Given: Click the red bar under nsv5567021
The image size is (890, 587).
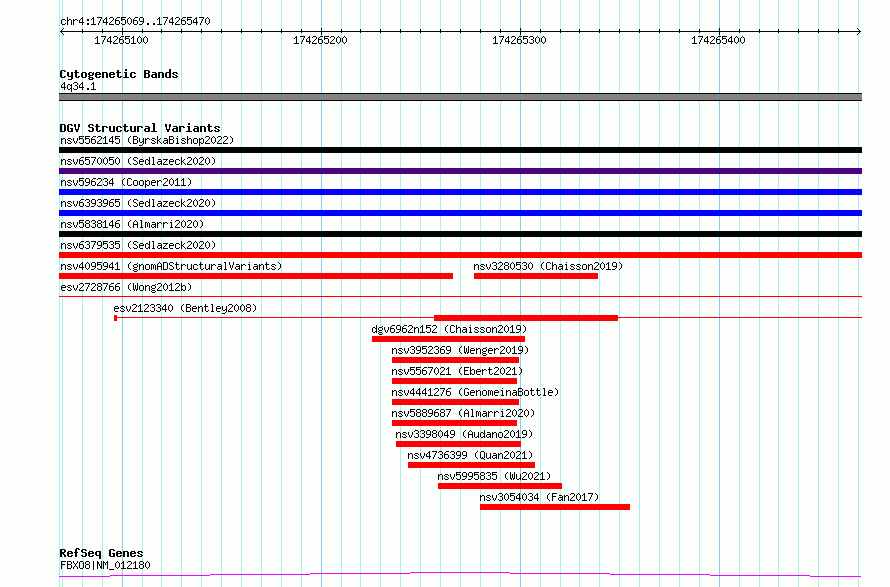Looking at the screenshot, I should pyautogui.click(x=454, y=381).
